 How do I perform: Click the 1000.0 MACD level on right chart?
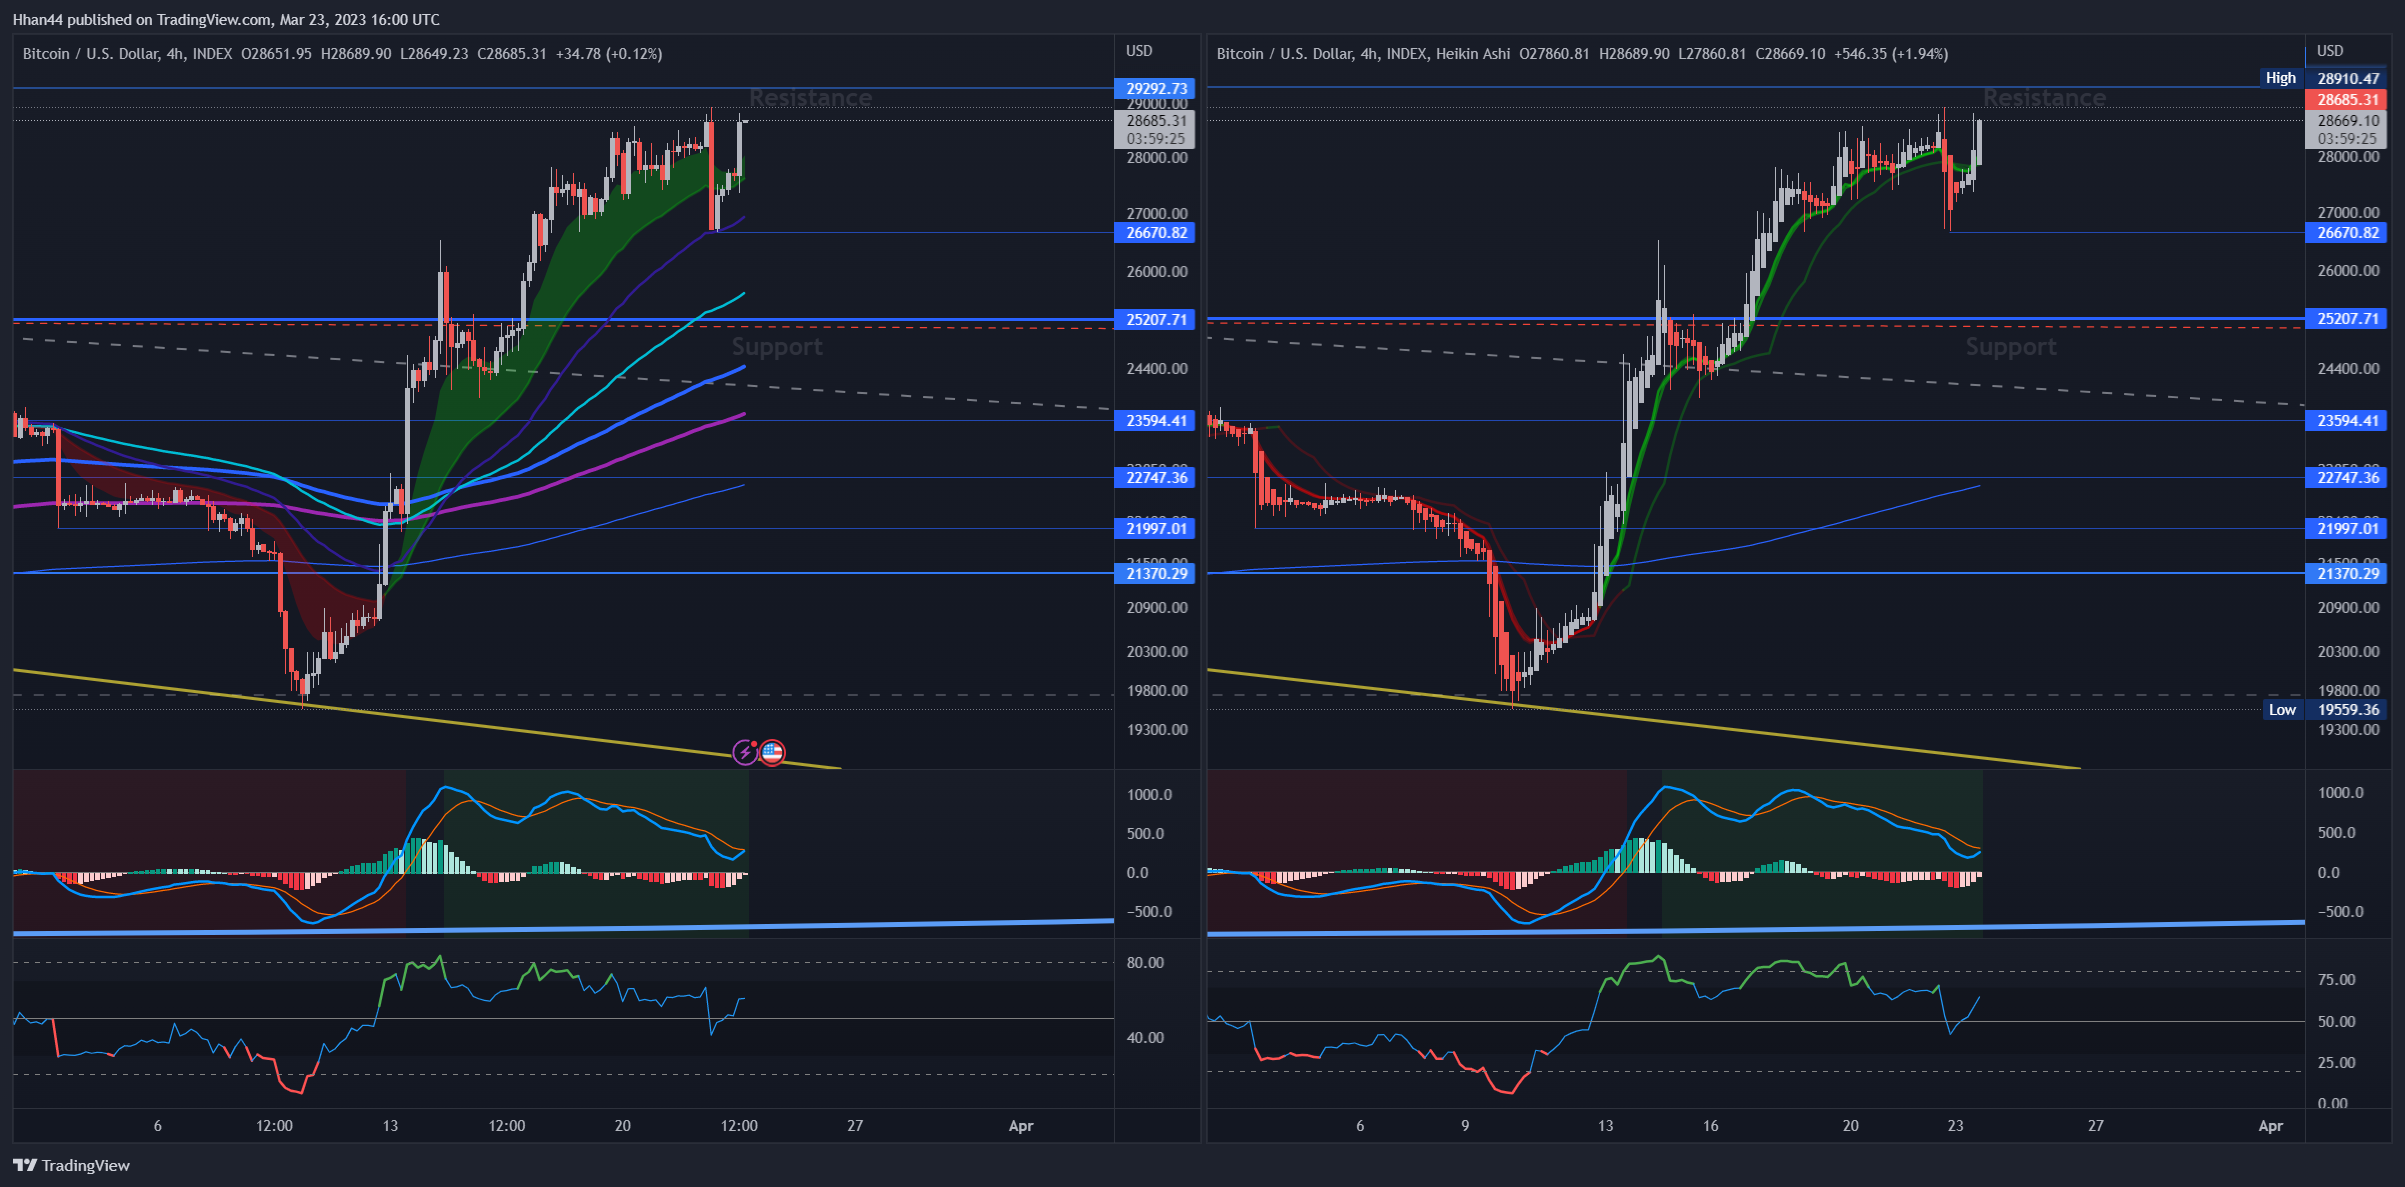[x=2341, y=792]
